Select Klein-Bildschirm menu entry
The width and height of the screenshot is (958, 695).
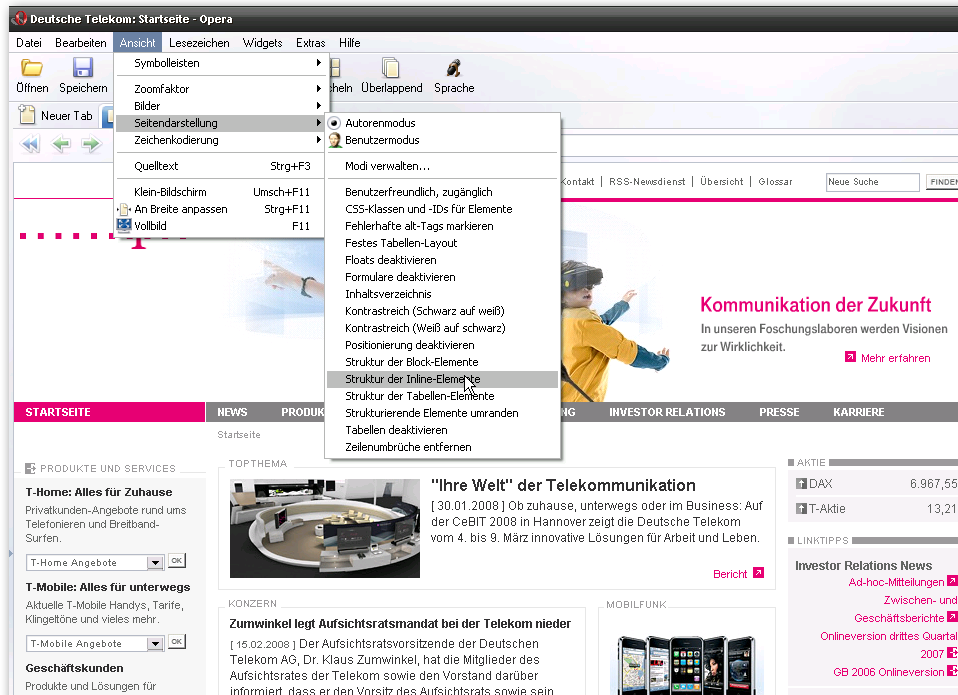(x=219, y=192)
